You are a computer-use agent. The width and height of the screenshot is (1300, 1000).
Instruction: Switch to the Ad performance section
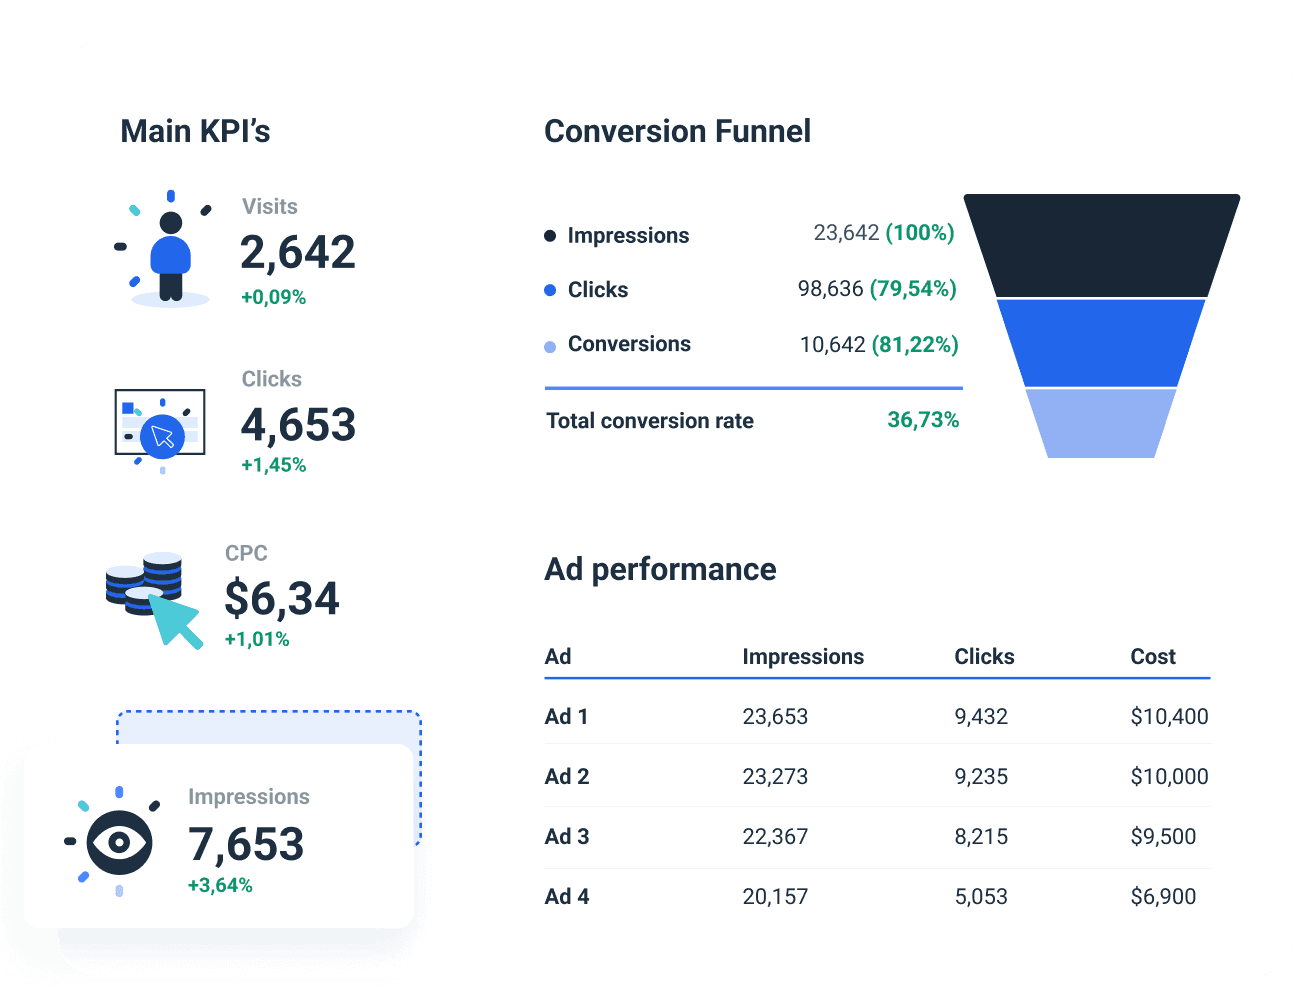660,569
